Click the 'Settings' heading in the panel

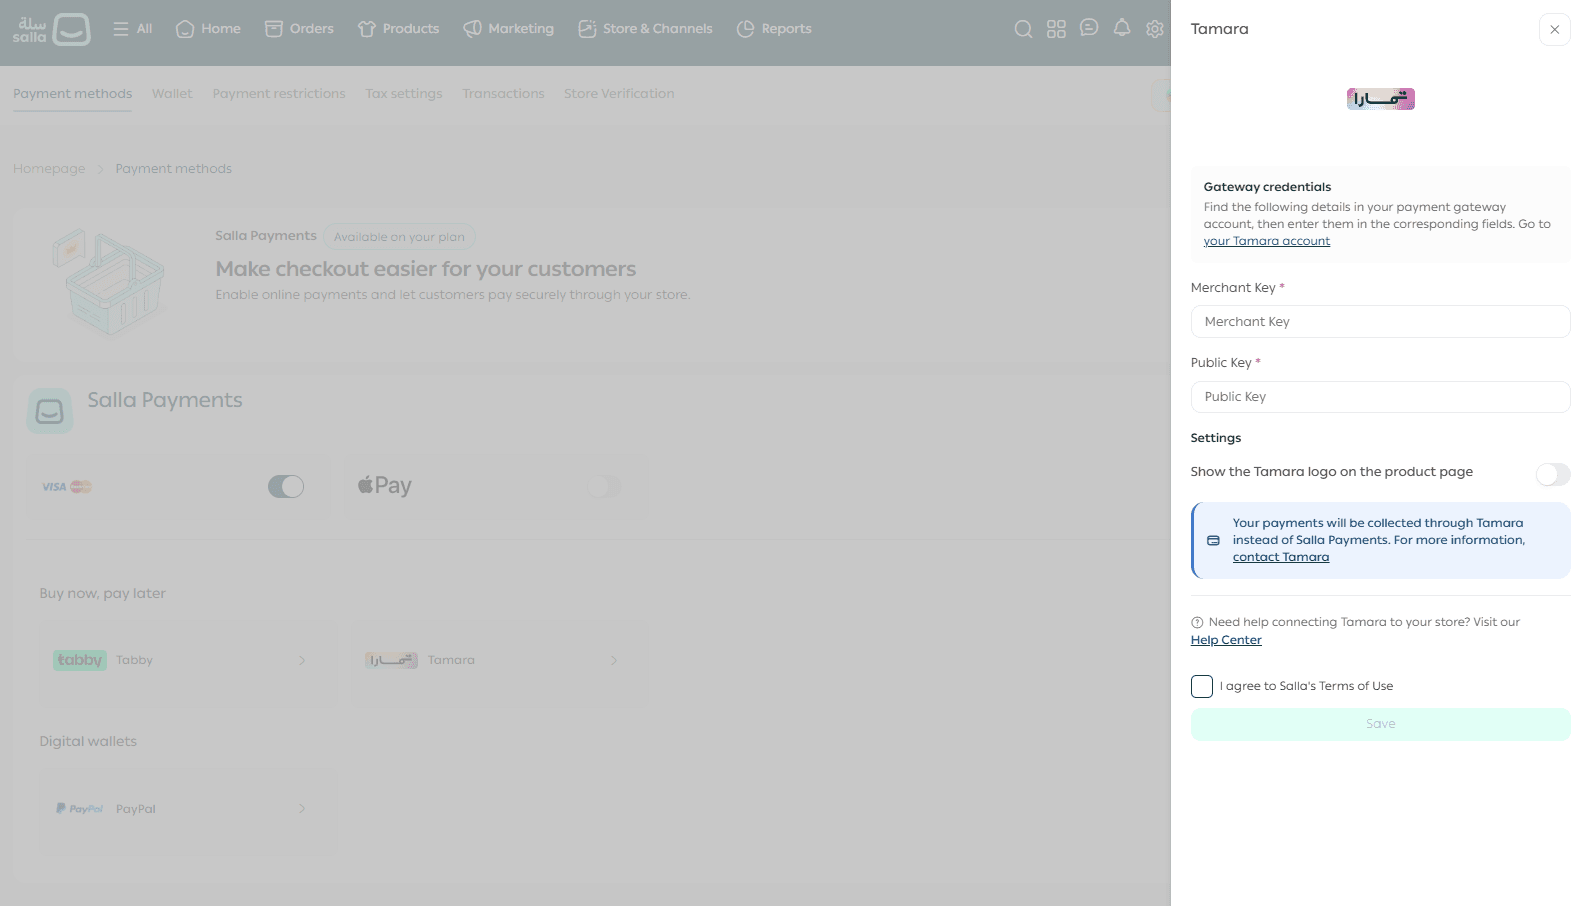[x=1216, y=438]
